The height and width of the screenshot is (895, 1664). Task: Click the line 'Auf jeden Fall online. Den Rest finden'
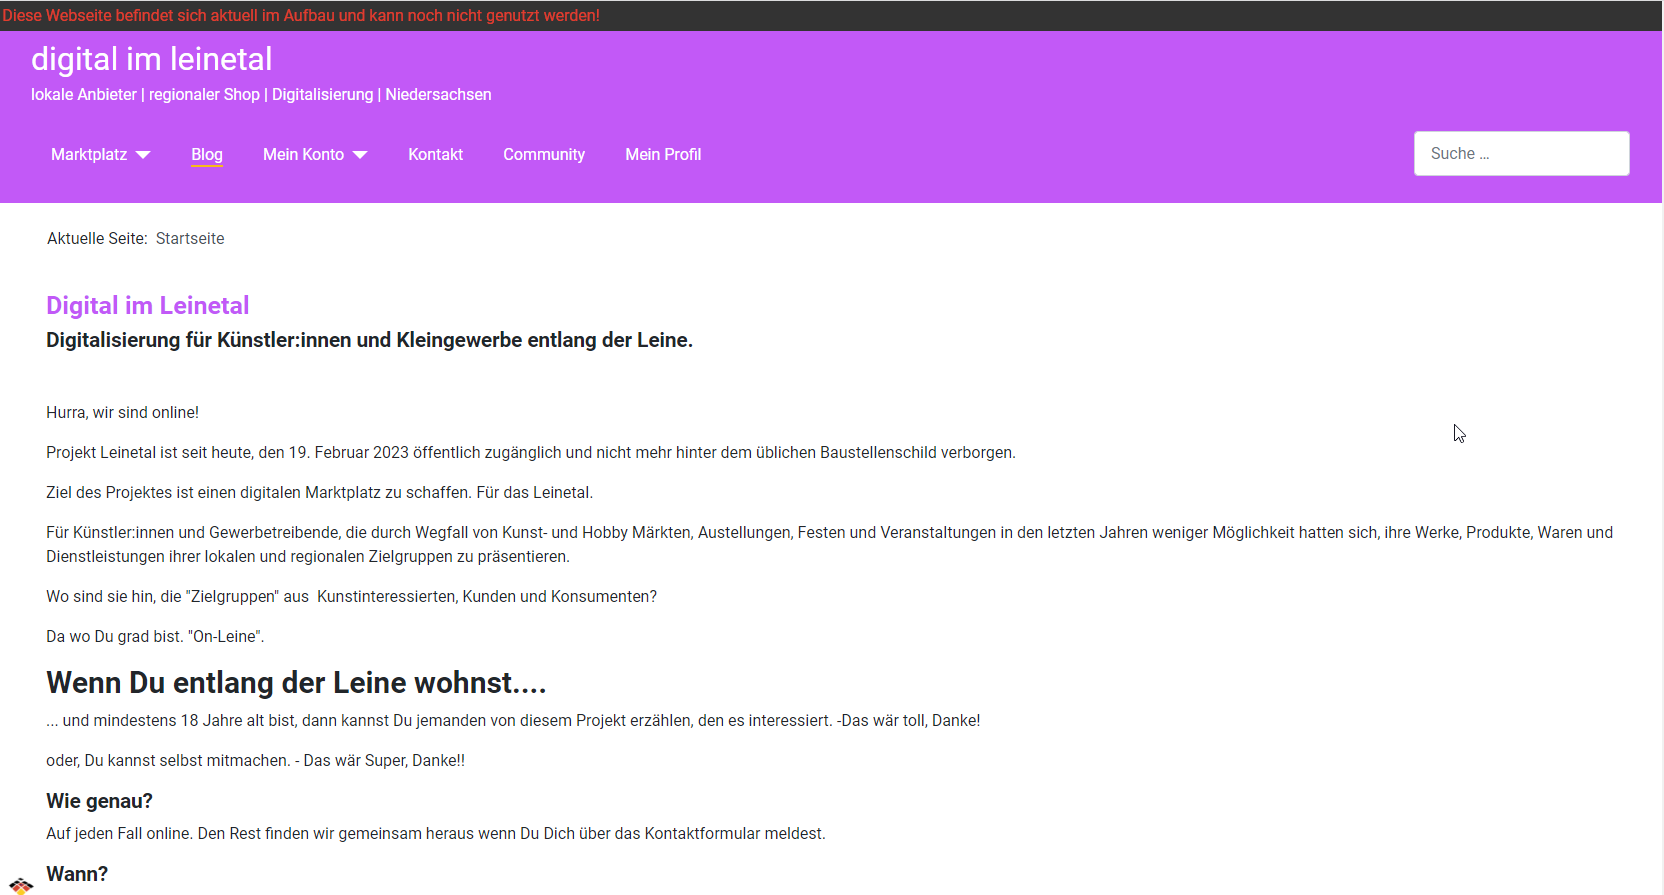click(436, 833)
